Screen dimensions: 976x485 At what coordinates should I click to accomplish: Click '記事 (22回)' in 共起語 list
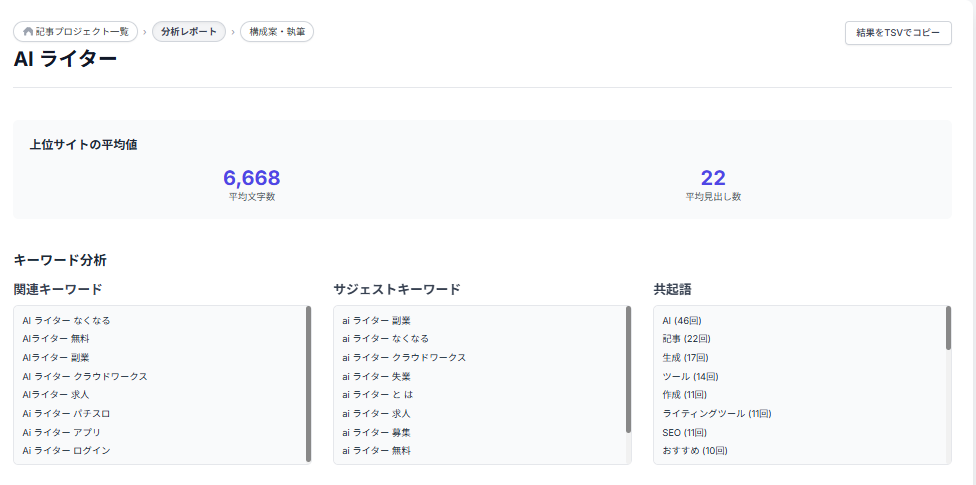coord(684,339)
